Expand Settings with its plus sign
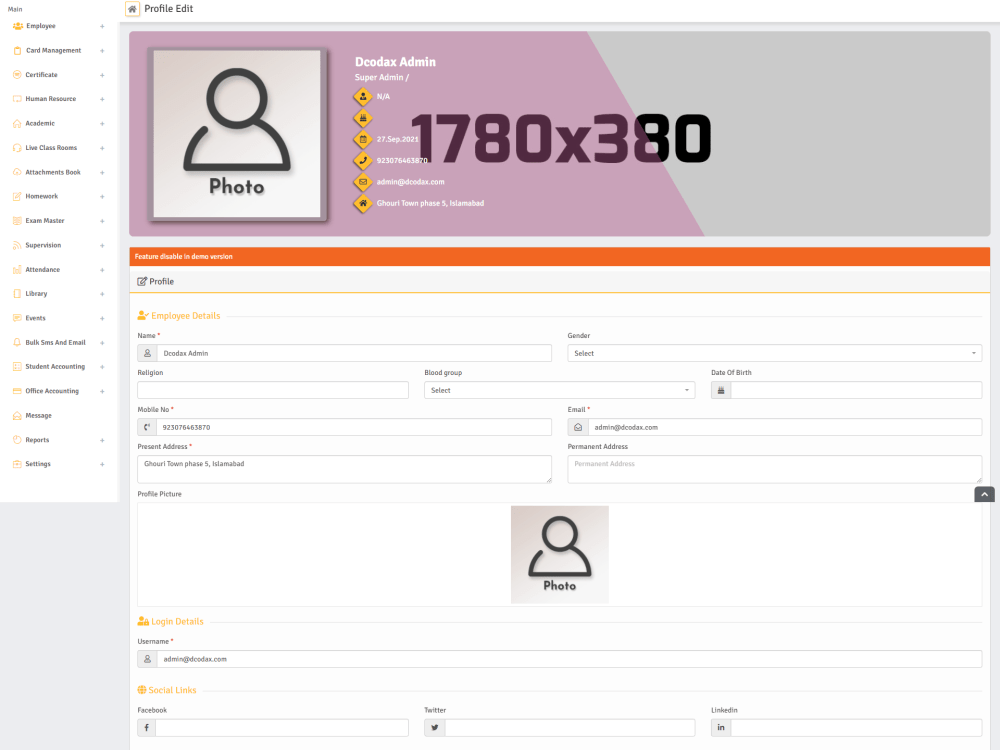 [102, 464]
